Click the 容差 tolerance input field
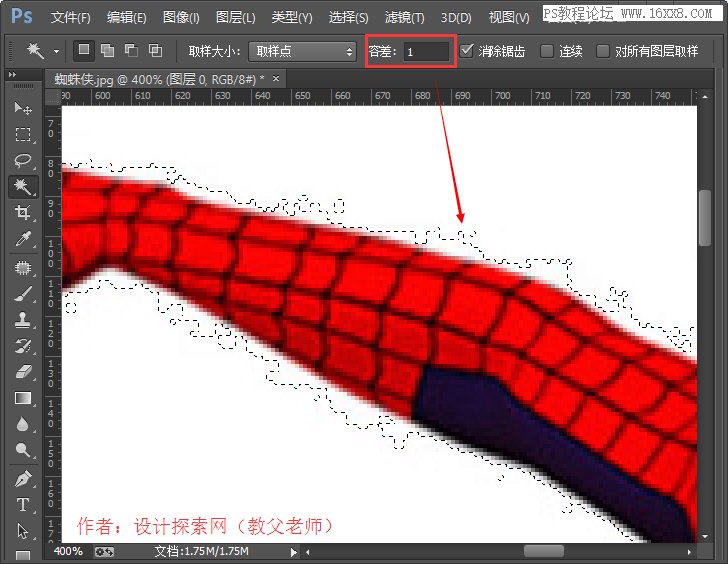Viewport: 728px width, 564px height. tap(426, 51)
